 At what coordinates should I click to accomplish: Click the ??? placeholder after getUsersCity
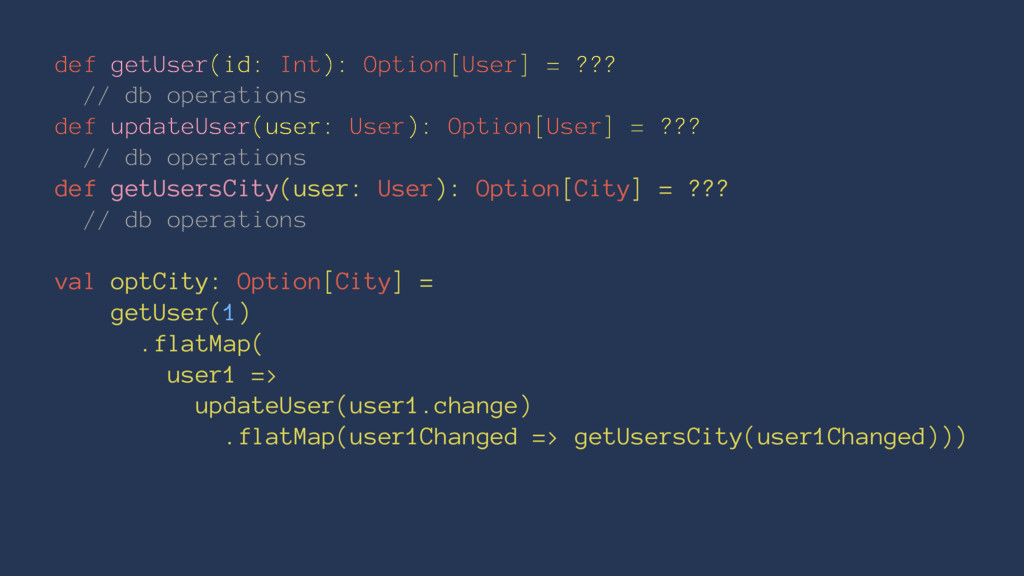(x=709, y=188)
